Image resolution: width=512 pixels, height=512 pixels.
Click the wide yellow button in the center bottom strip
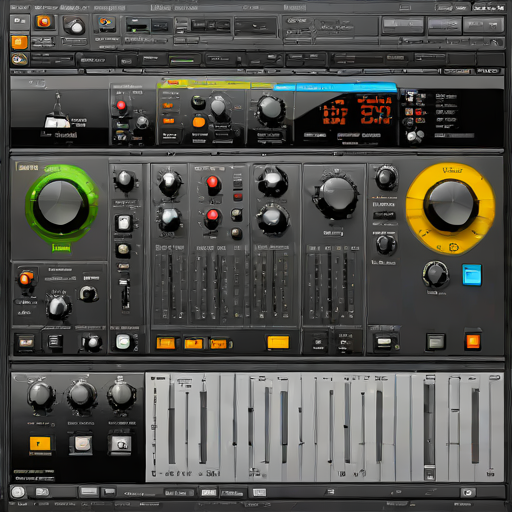(x=278, y=342)
